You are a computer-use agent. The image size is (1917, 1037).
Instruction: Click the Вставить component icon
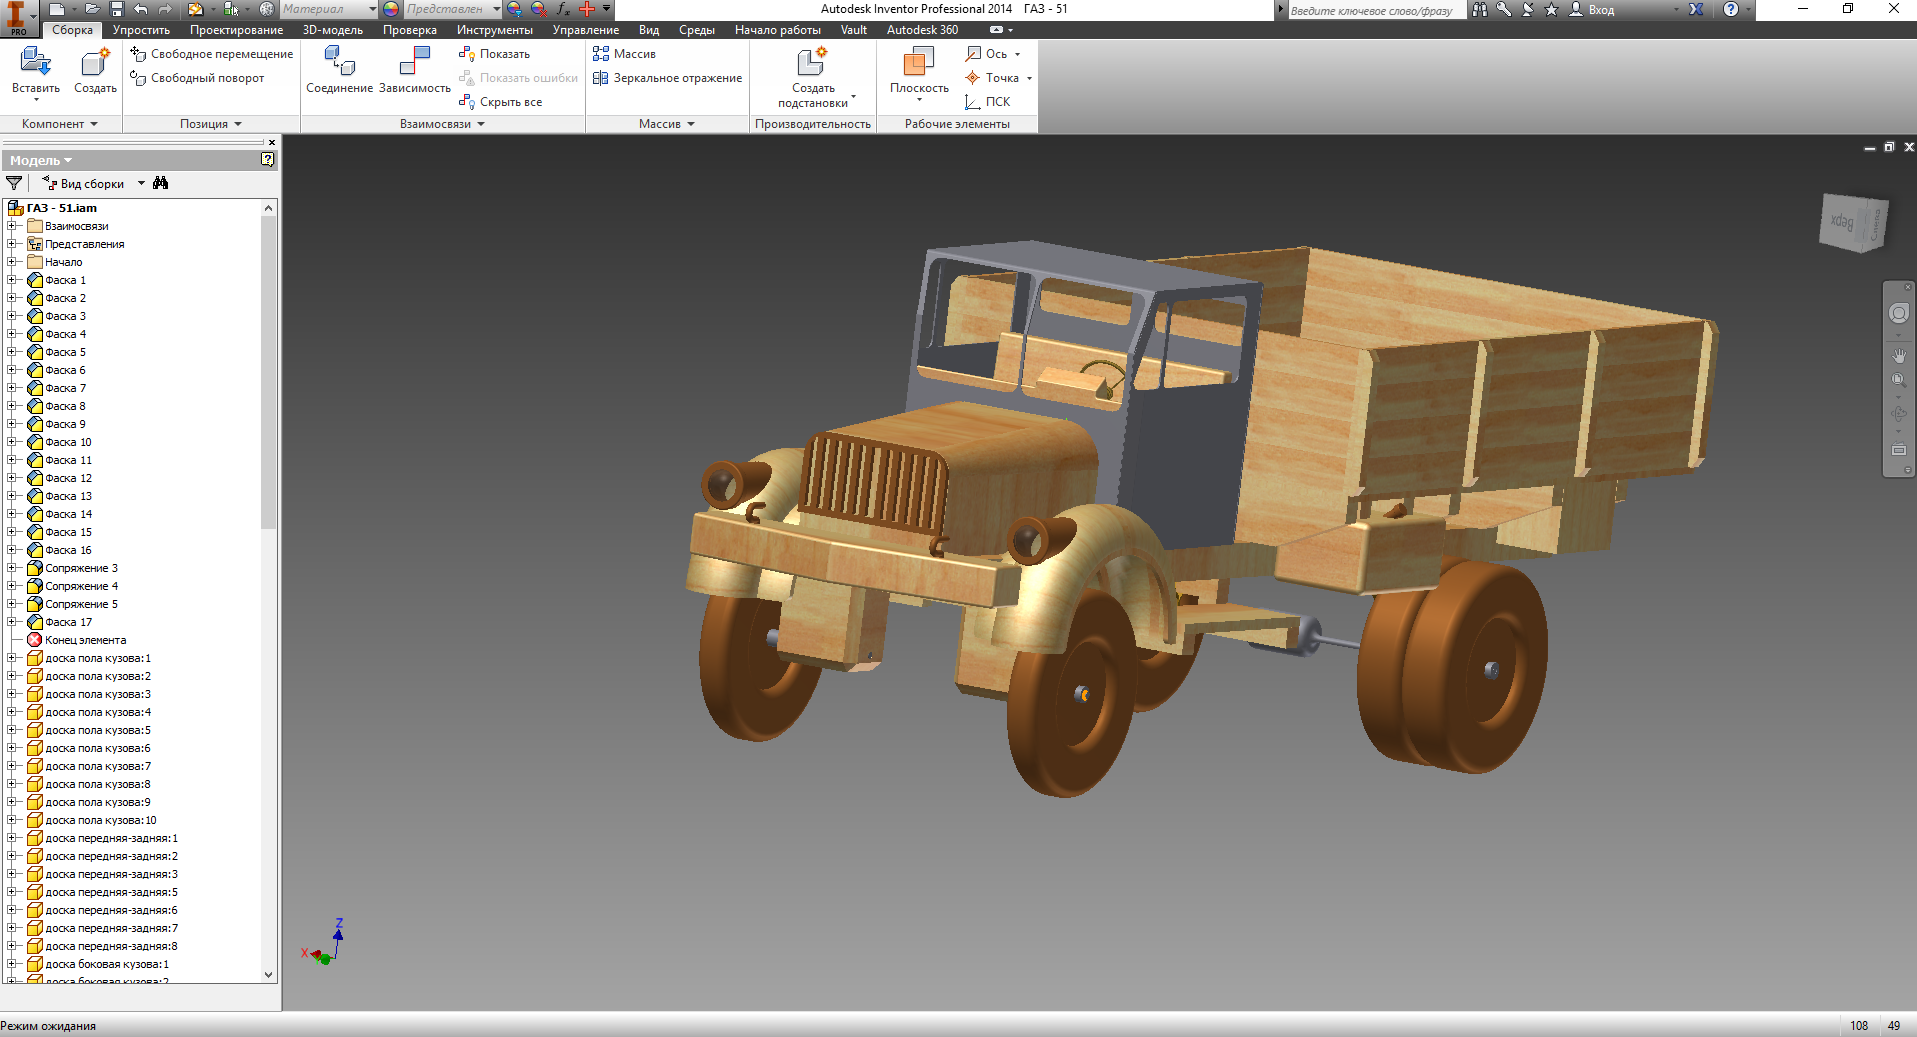pos(36,62)
